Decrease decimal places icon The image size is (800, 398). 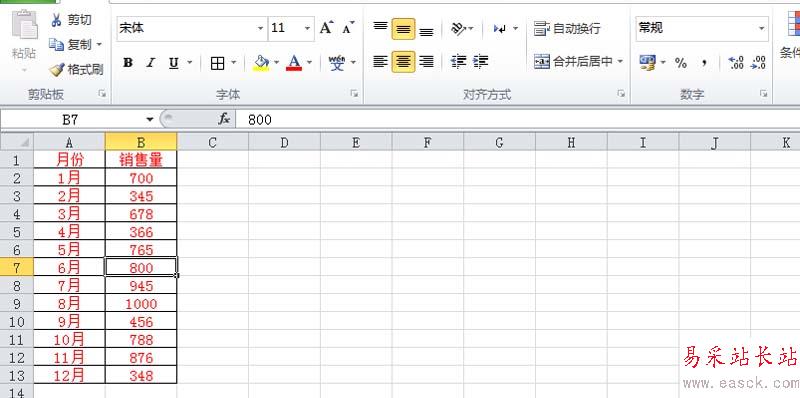pyautogui.click(x=759, y=63)
